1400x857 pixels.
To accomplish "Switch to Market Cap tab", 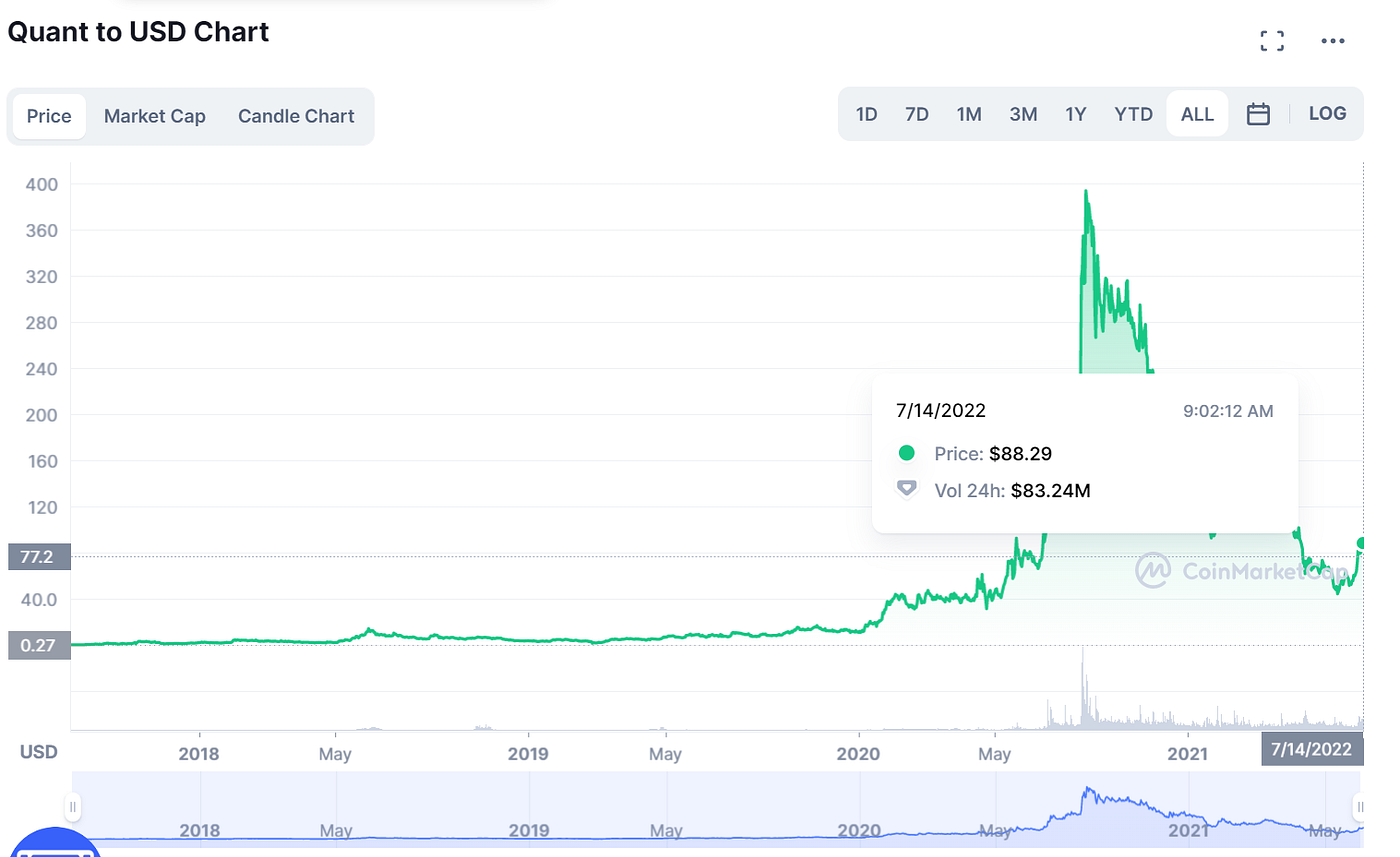I will [155, 116].
